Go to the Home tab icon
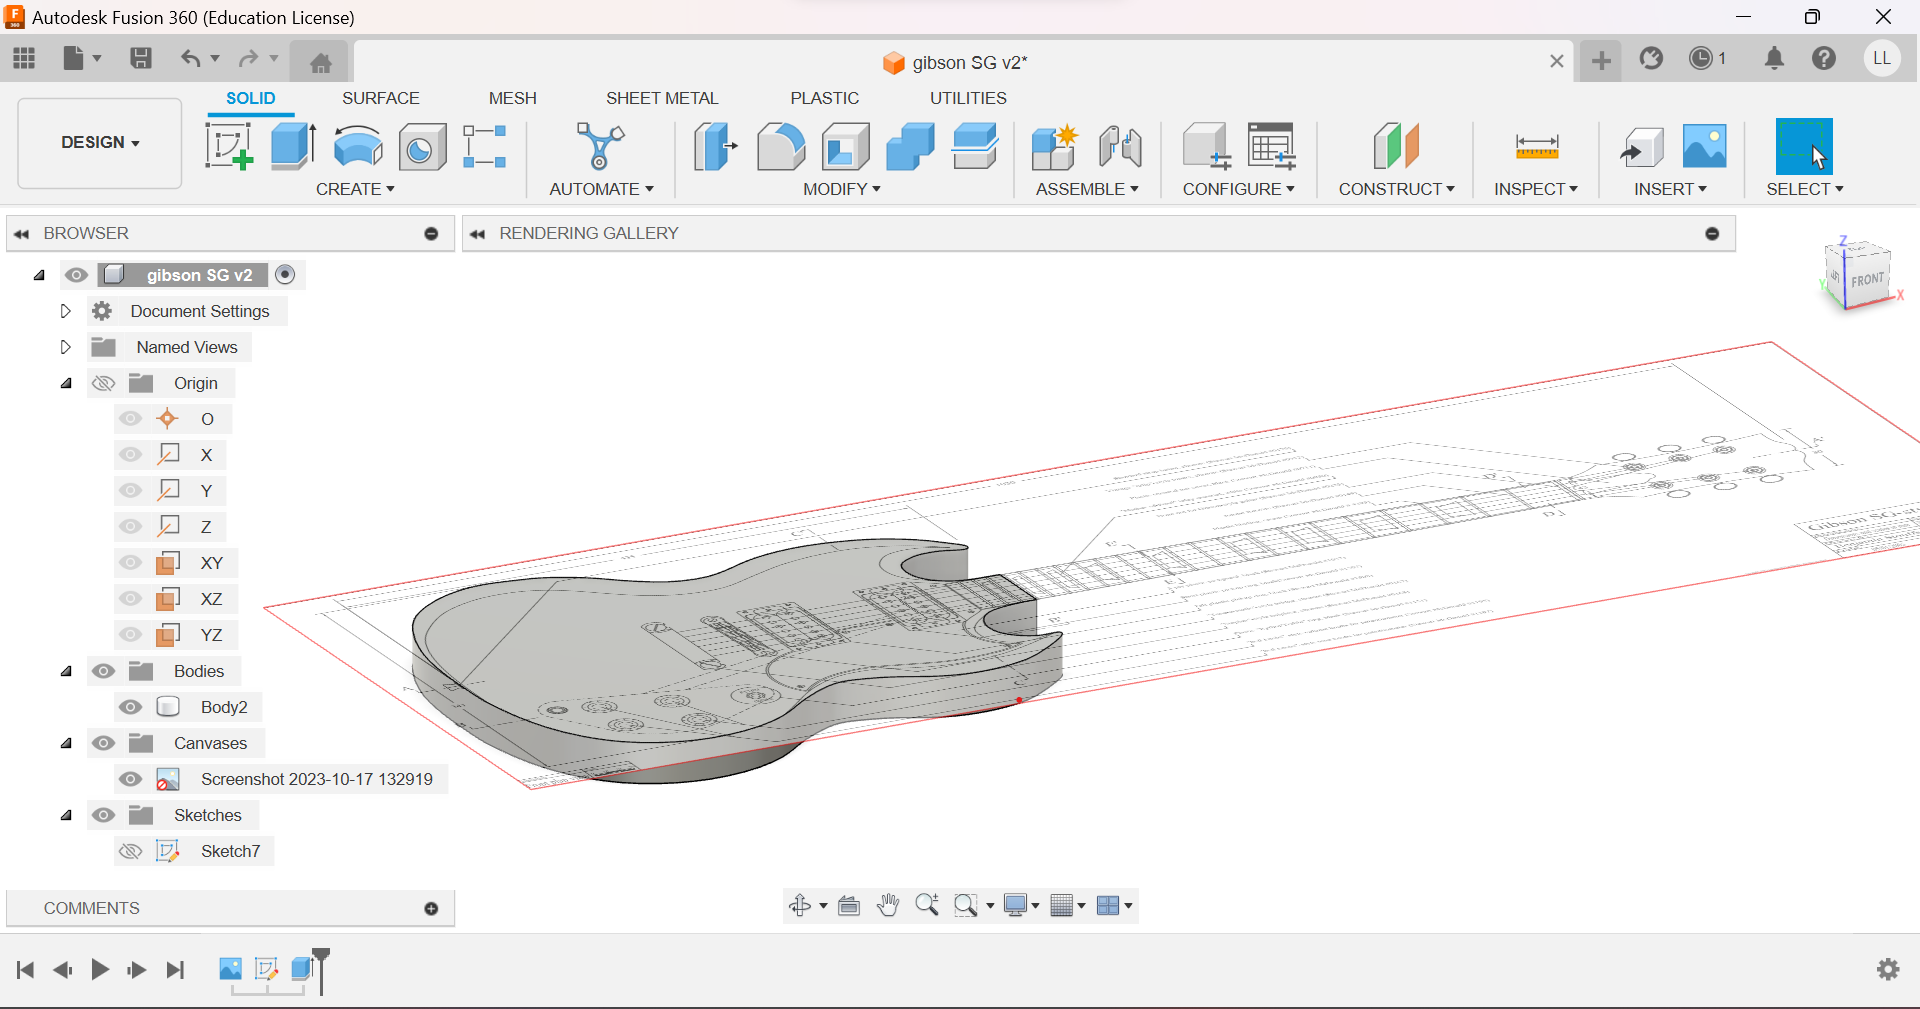Viewport: 1920px width, 1009px height. [321, 63]
